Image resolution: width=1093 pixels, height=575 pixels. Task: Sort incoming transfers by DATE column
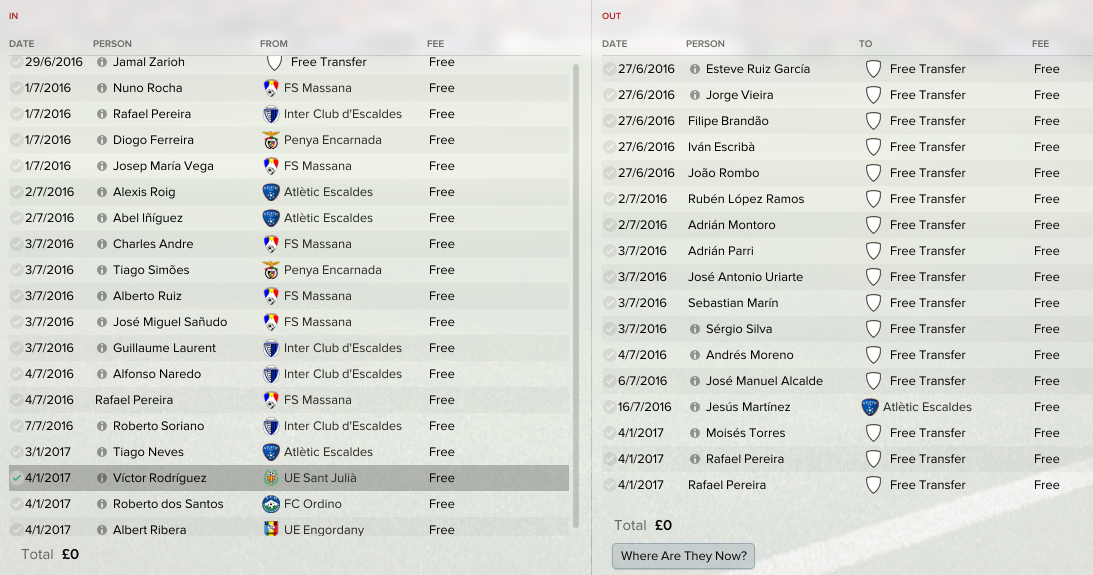(22, 43)
